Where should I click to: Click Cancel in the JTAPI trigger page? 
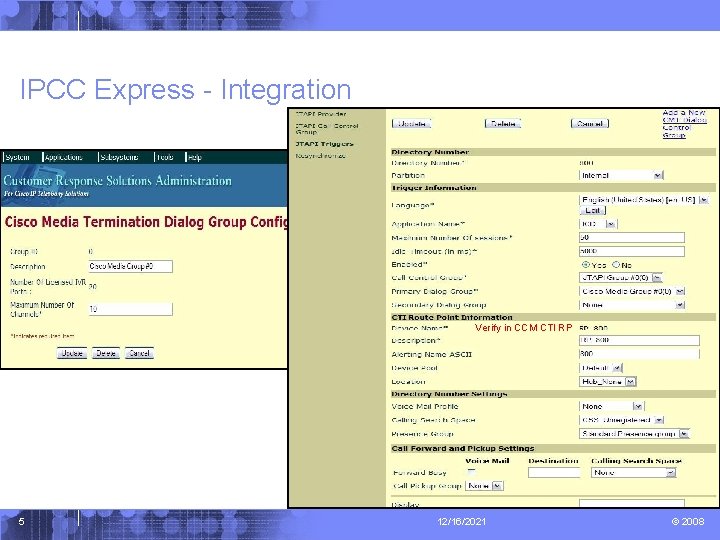(x=590, y=124)
